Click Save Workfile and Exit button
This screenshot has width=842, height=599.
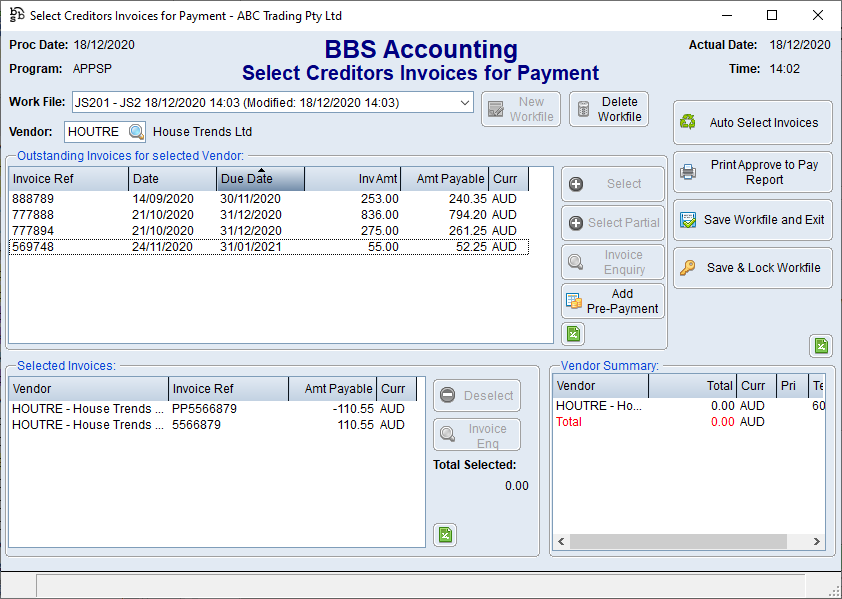point(752,220)
